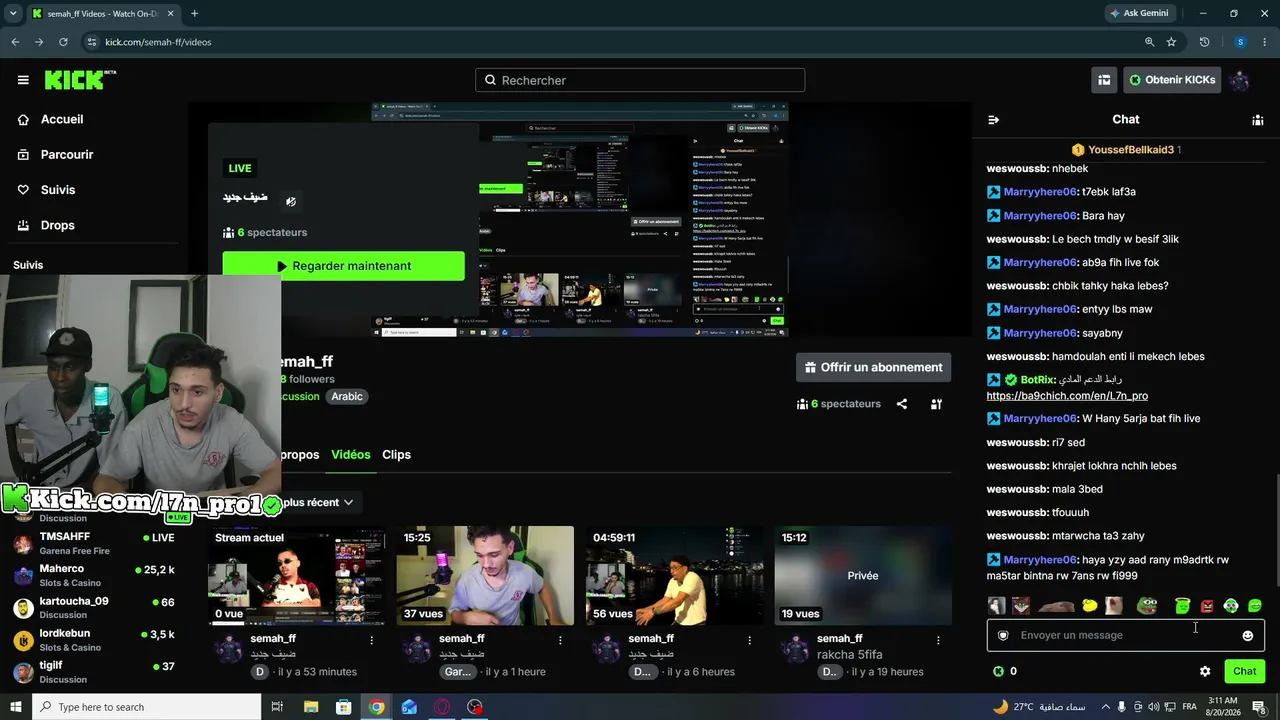Click the KICKs balance coin icon
The width and height of the screenshot is (1280, 720).
[998, 671]
